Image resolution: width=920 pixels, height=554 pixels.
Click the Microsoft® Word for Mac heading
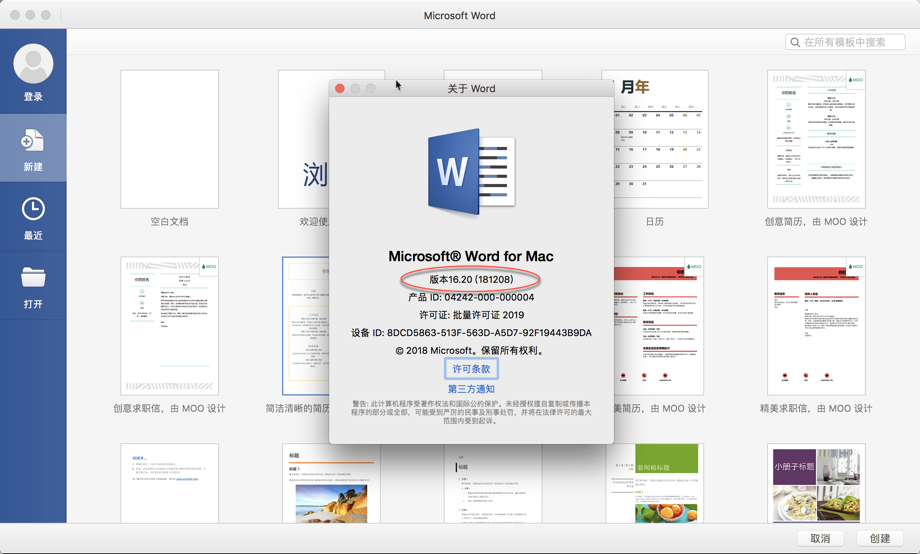(471, 256)
